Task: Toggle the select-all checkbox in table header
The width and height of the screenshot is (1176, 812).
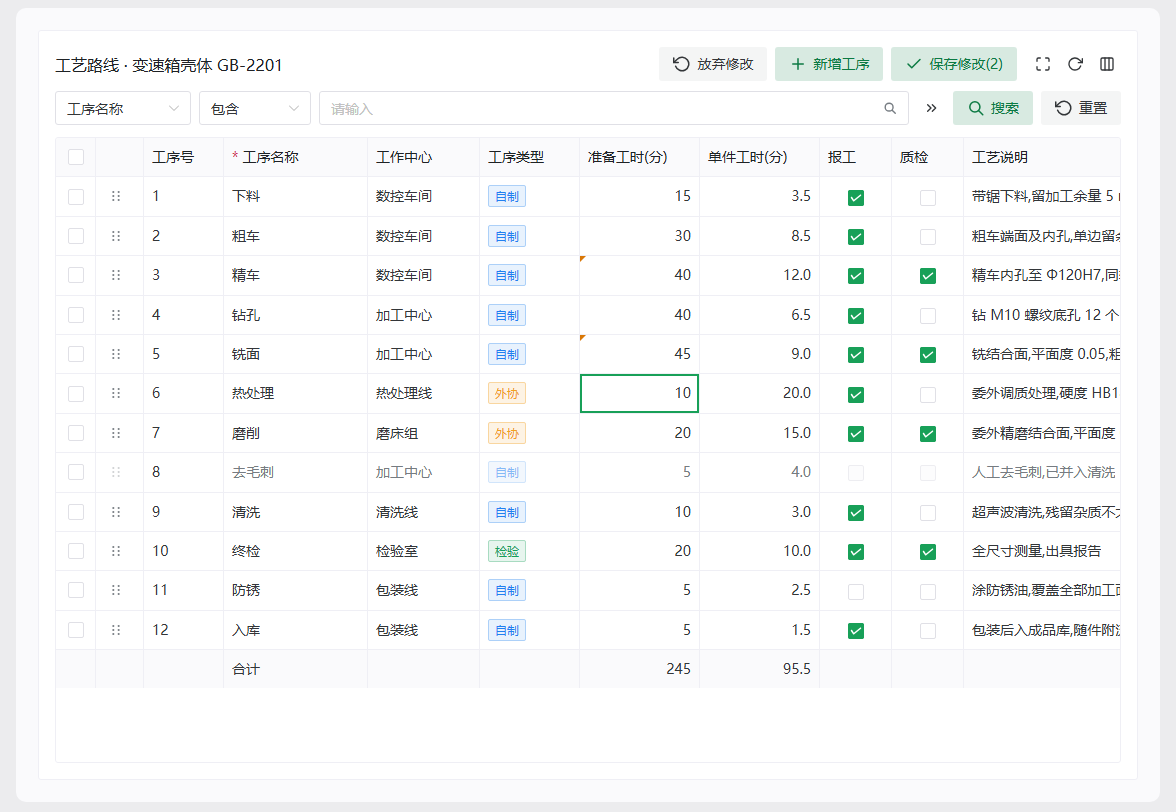Action: pos(76,157)
